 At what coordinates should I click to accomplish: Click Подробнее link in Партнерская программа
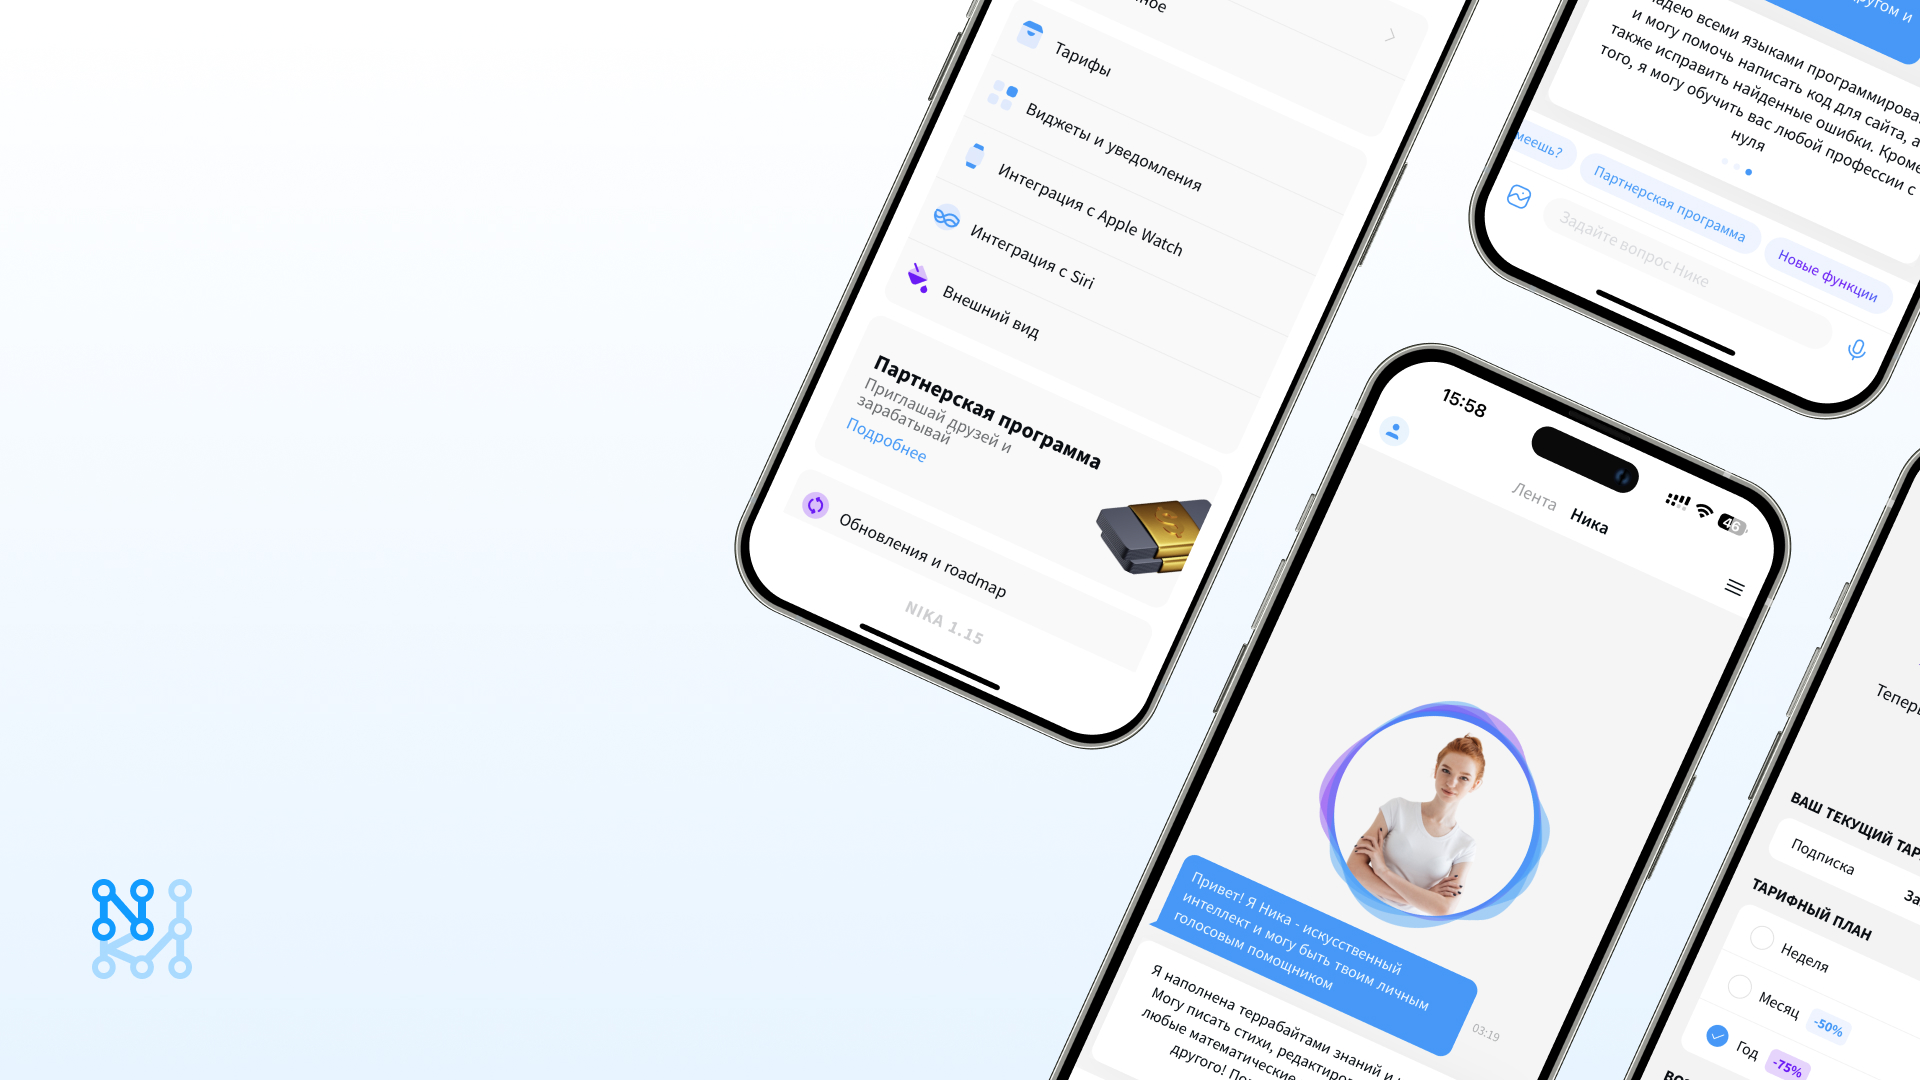[884, 452]
